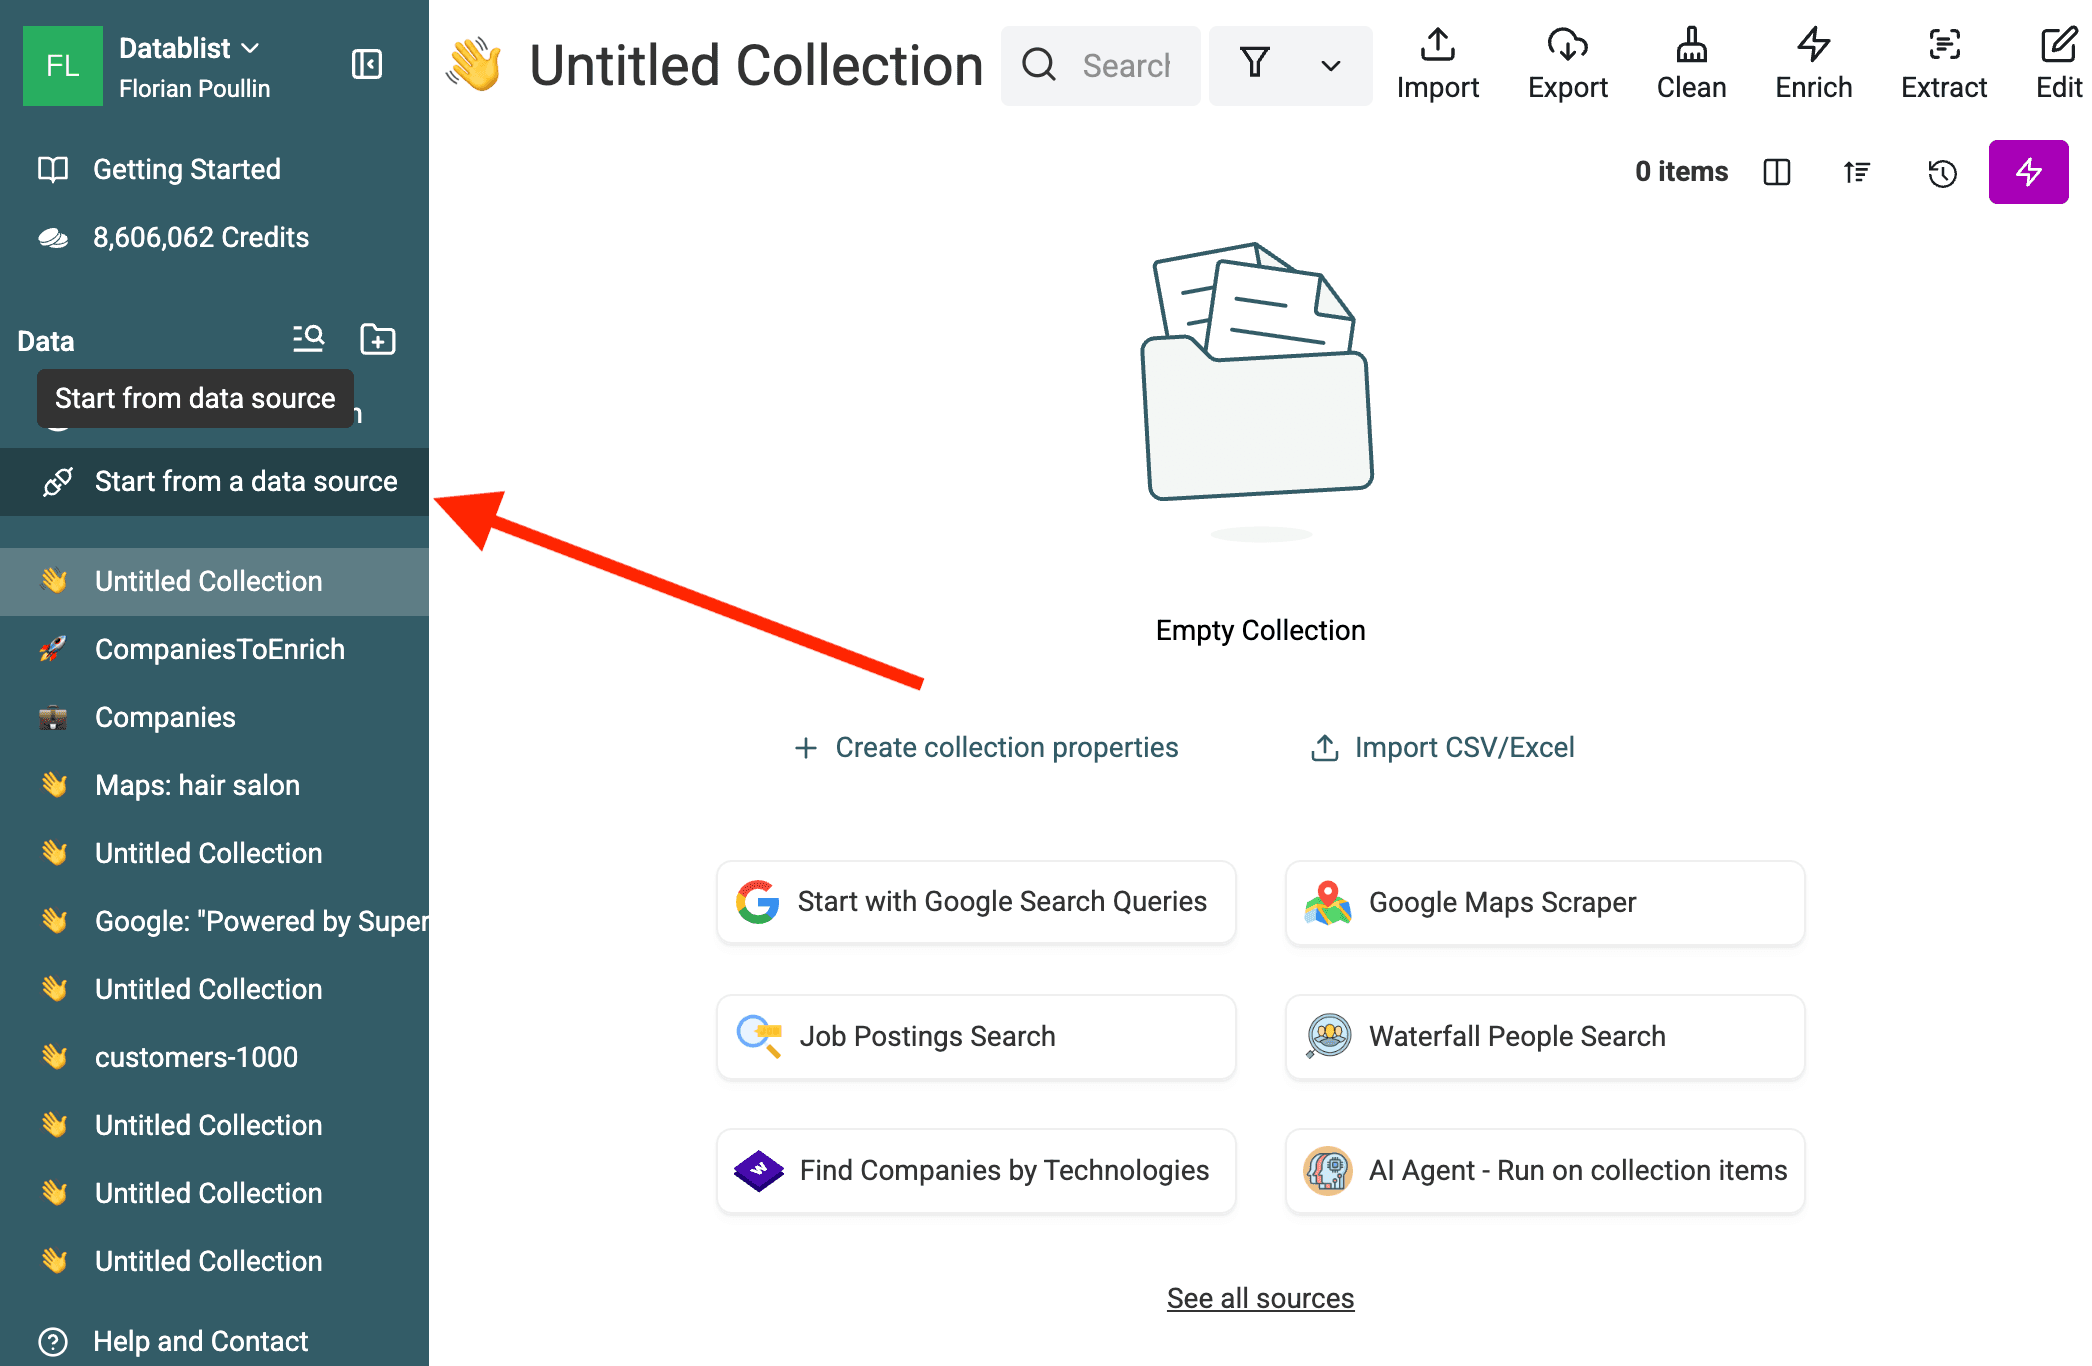Click the Search input field
2092x1366 pixels.
[1125, 66]
